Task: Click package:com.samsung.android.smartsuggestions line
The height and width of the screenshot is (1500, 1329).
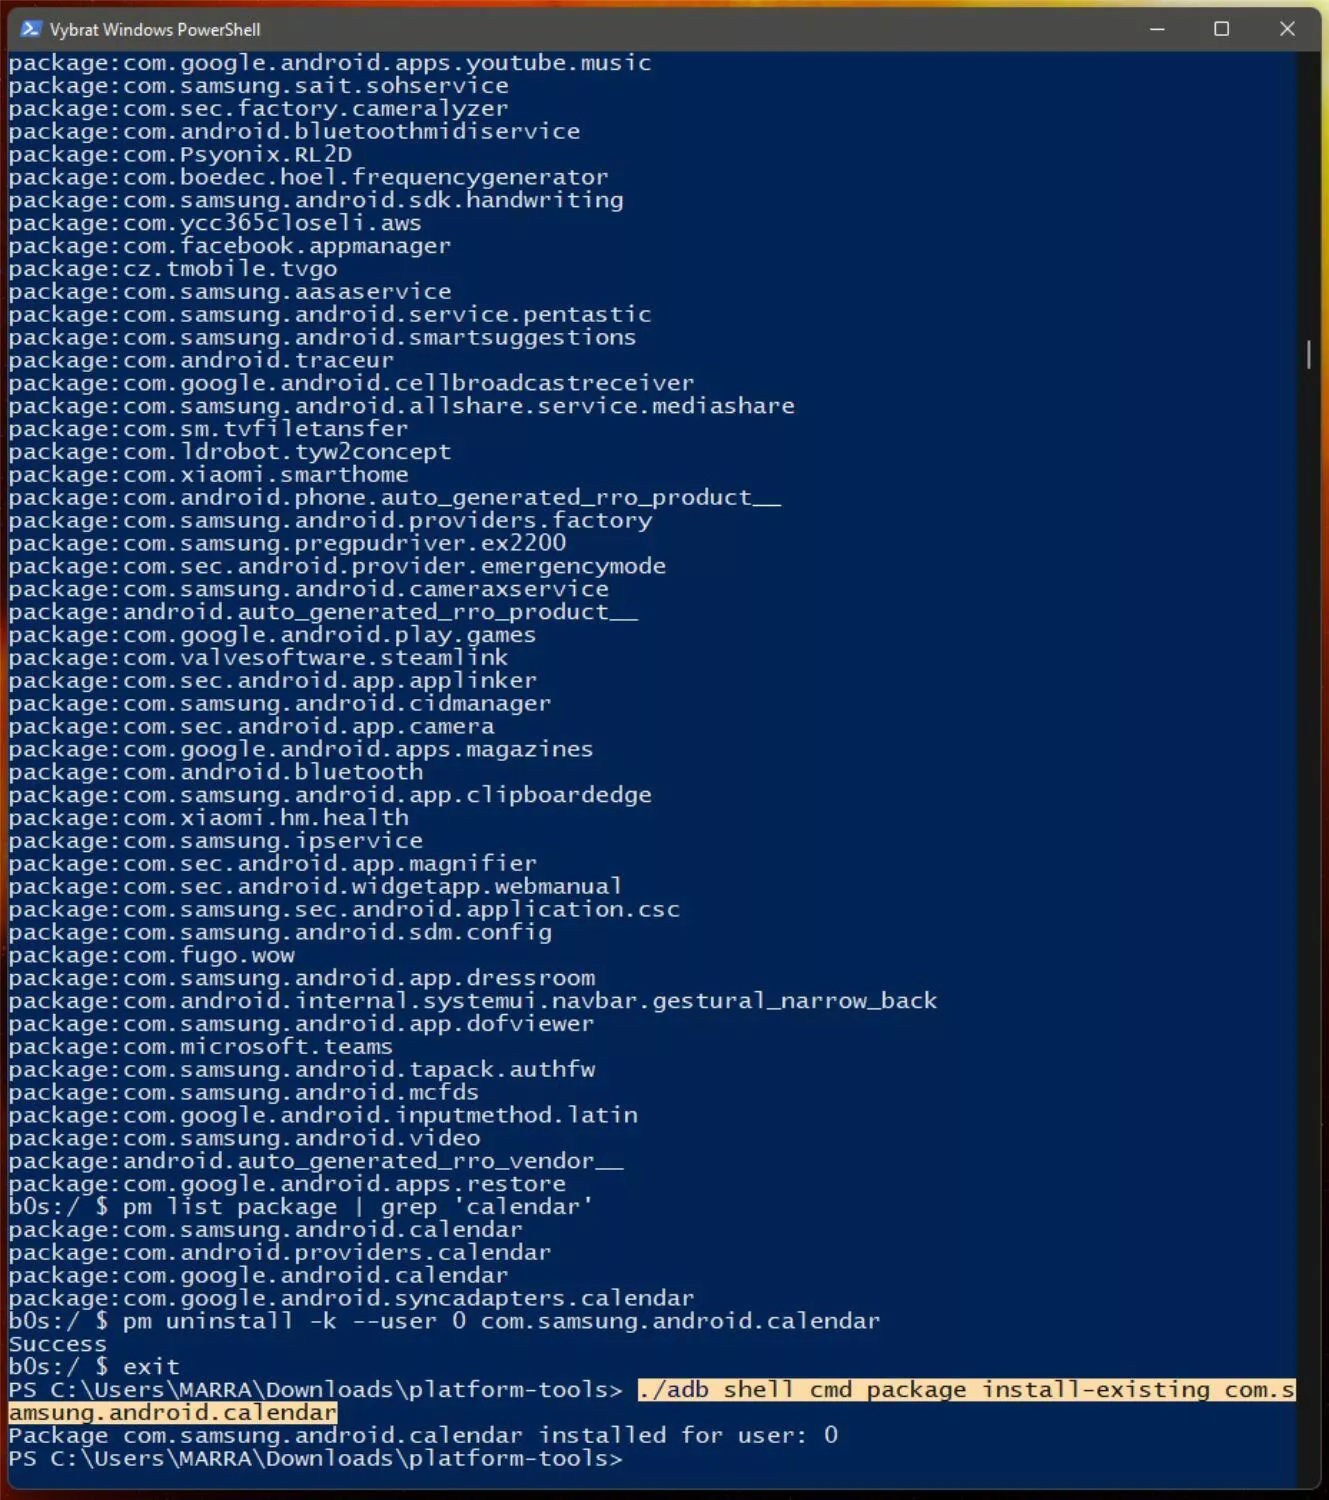Action: tap(323, 338)
